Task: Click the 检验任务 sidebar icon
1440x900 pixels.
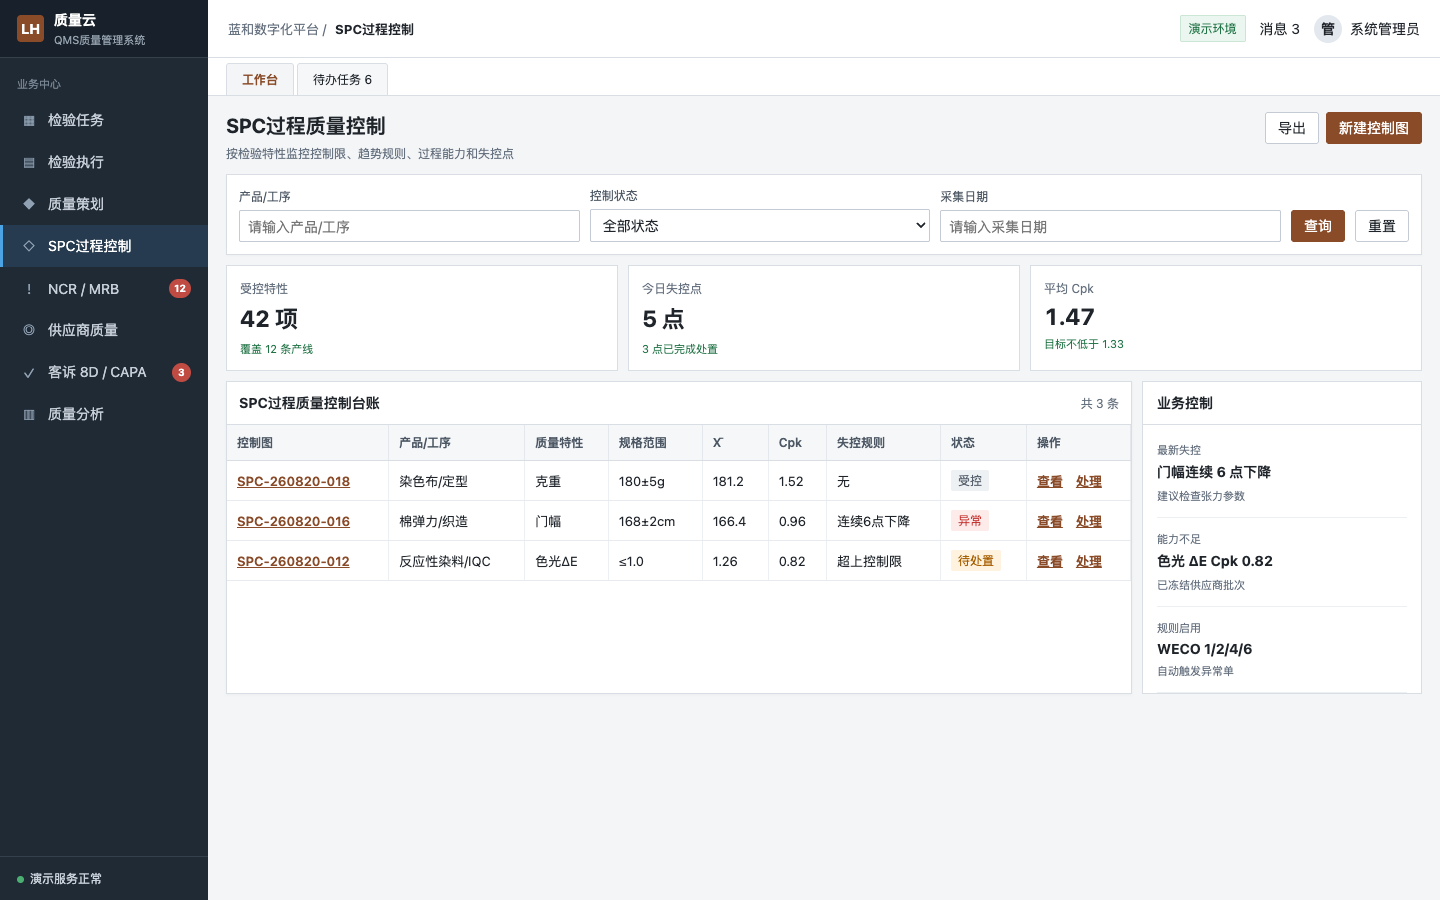Action: pyautogui.click(x=29, y=120)
